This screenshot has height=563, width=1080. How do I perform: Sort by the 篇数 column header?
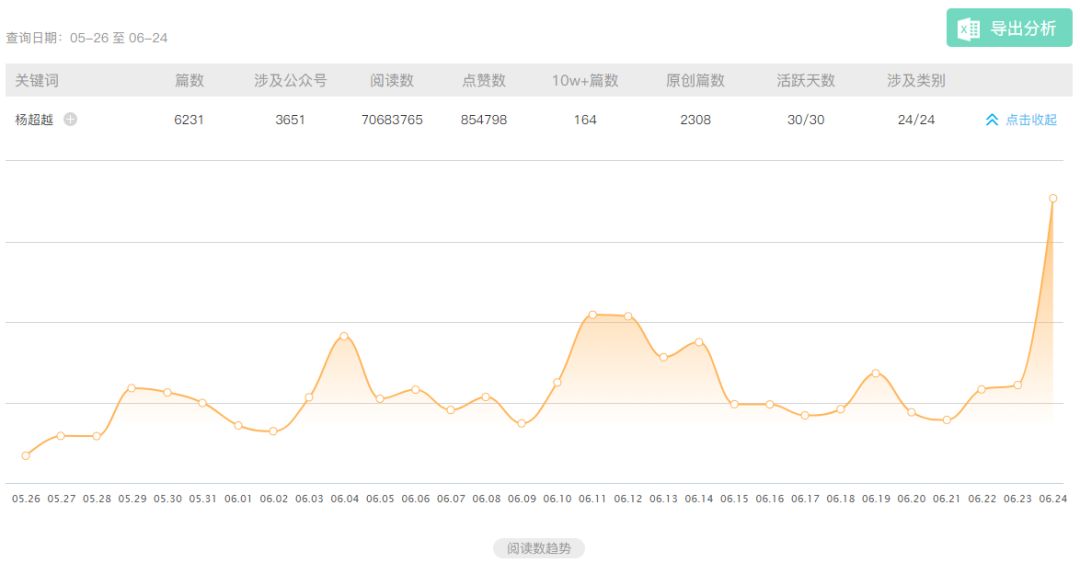pyautogui.click(x=189, y=80)
